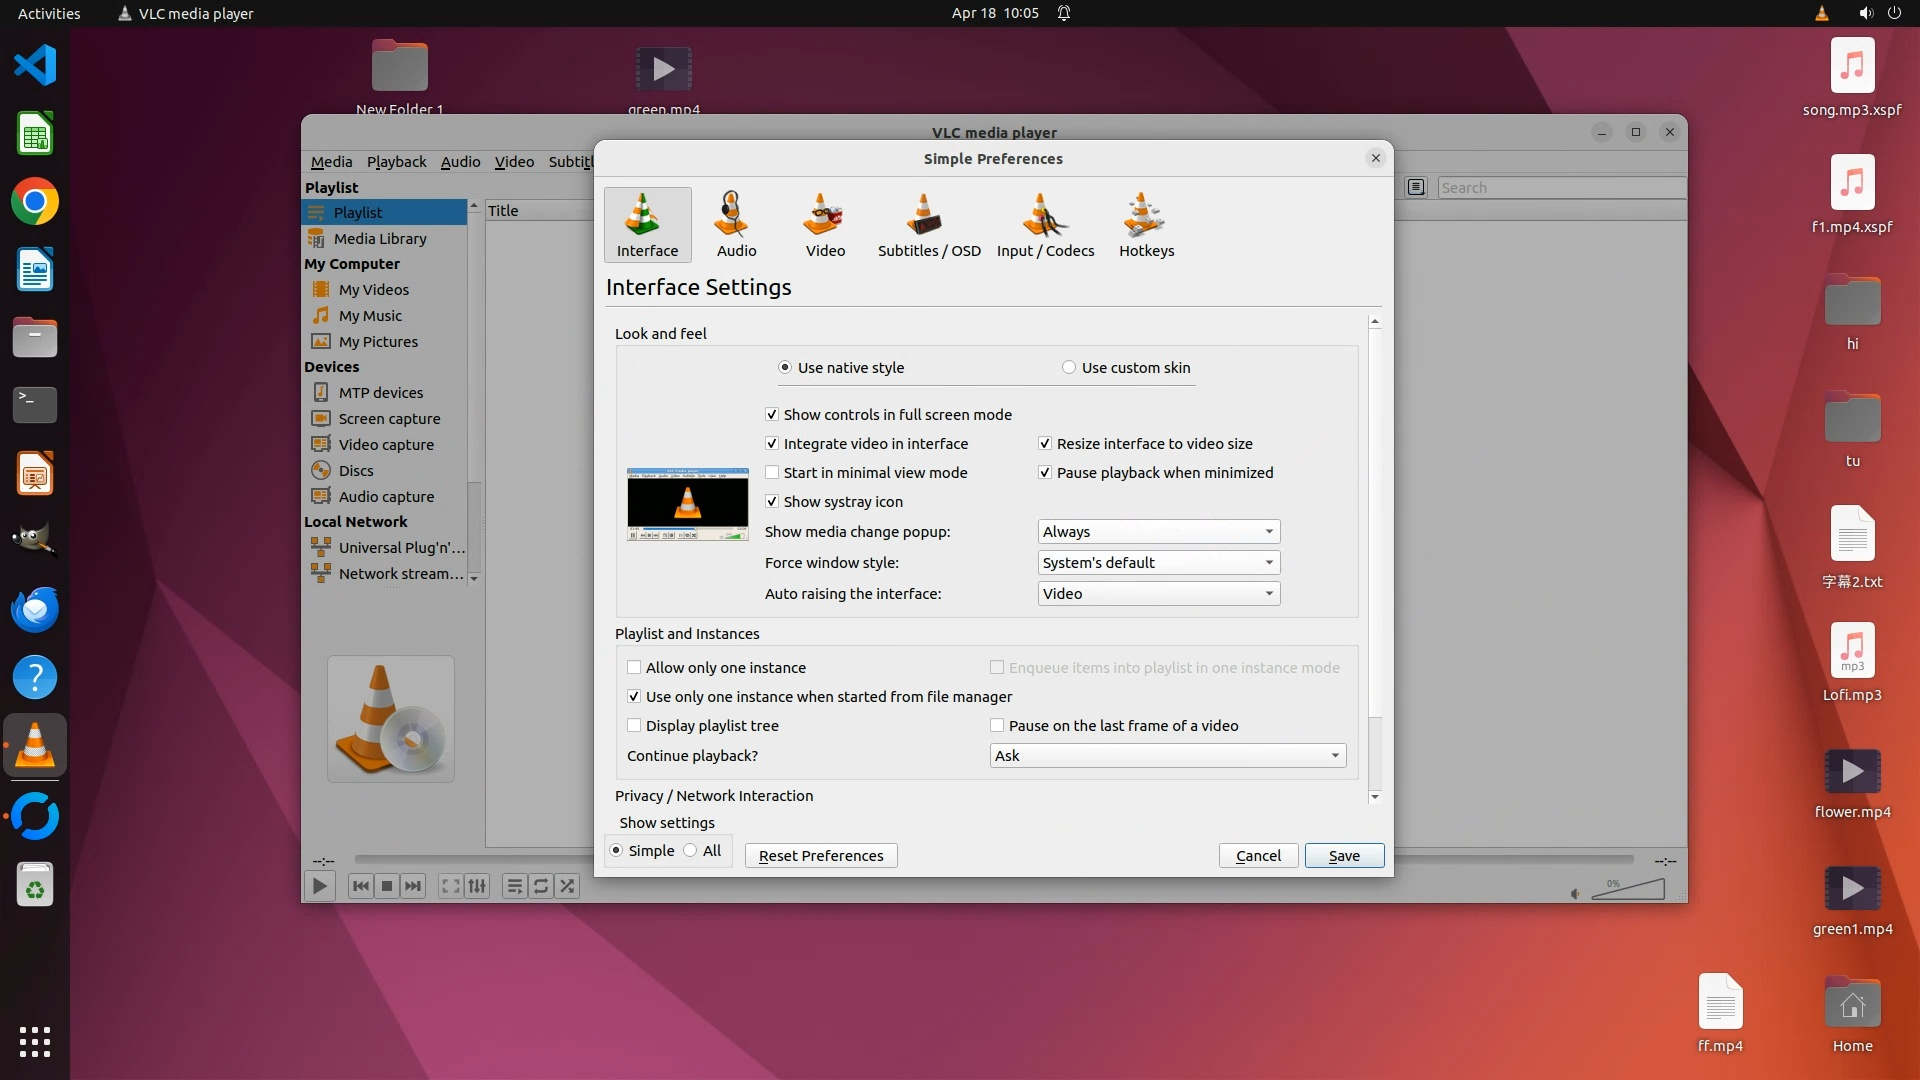
Task: Check Allow only one instance
Action: 634,668
